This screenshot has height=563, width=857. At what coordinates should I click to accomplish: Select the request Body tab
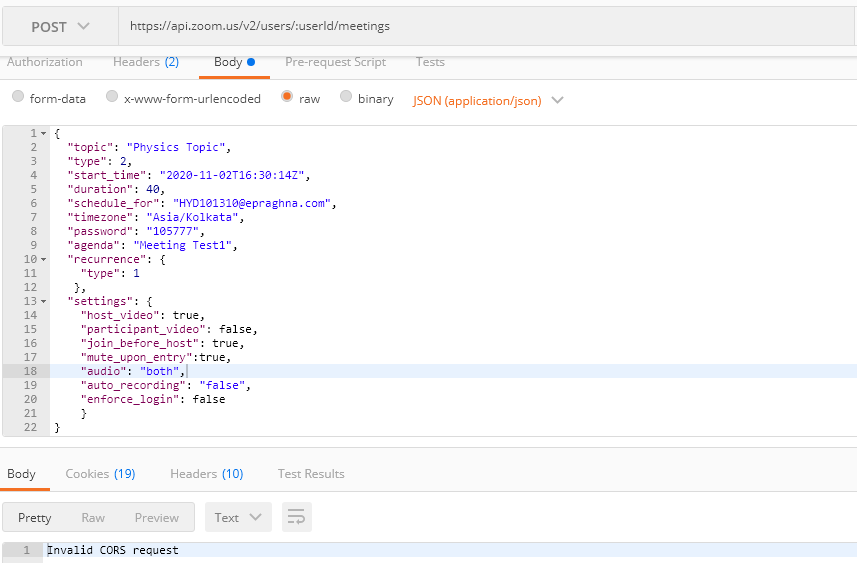[x=234, y=62]
